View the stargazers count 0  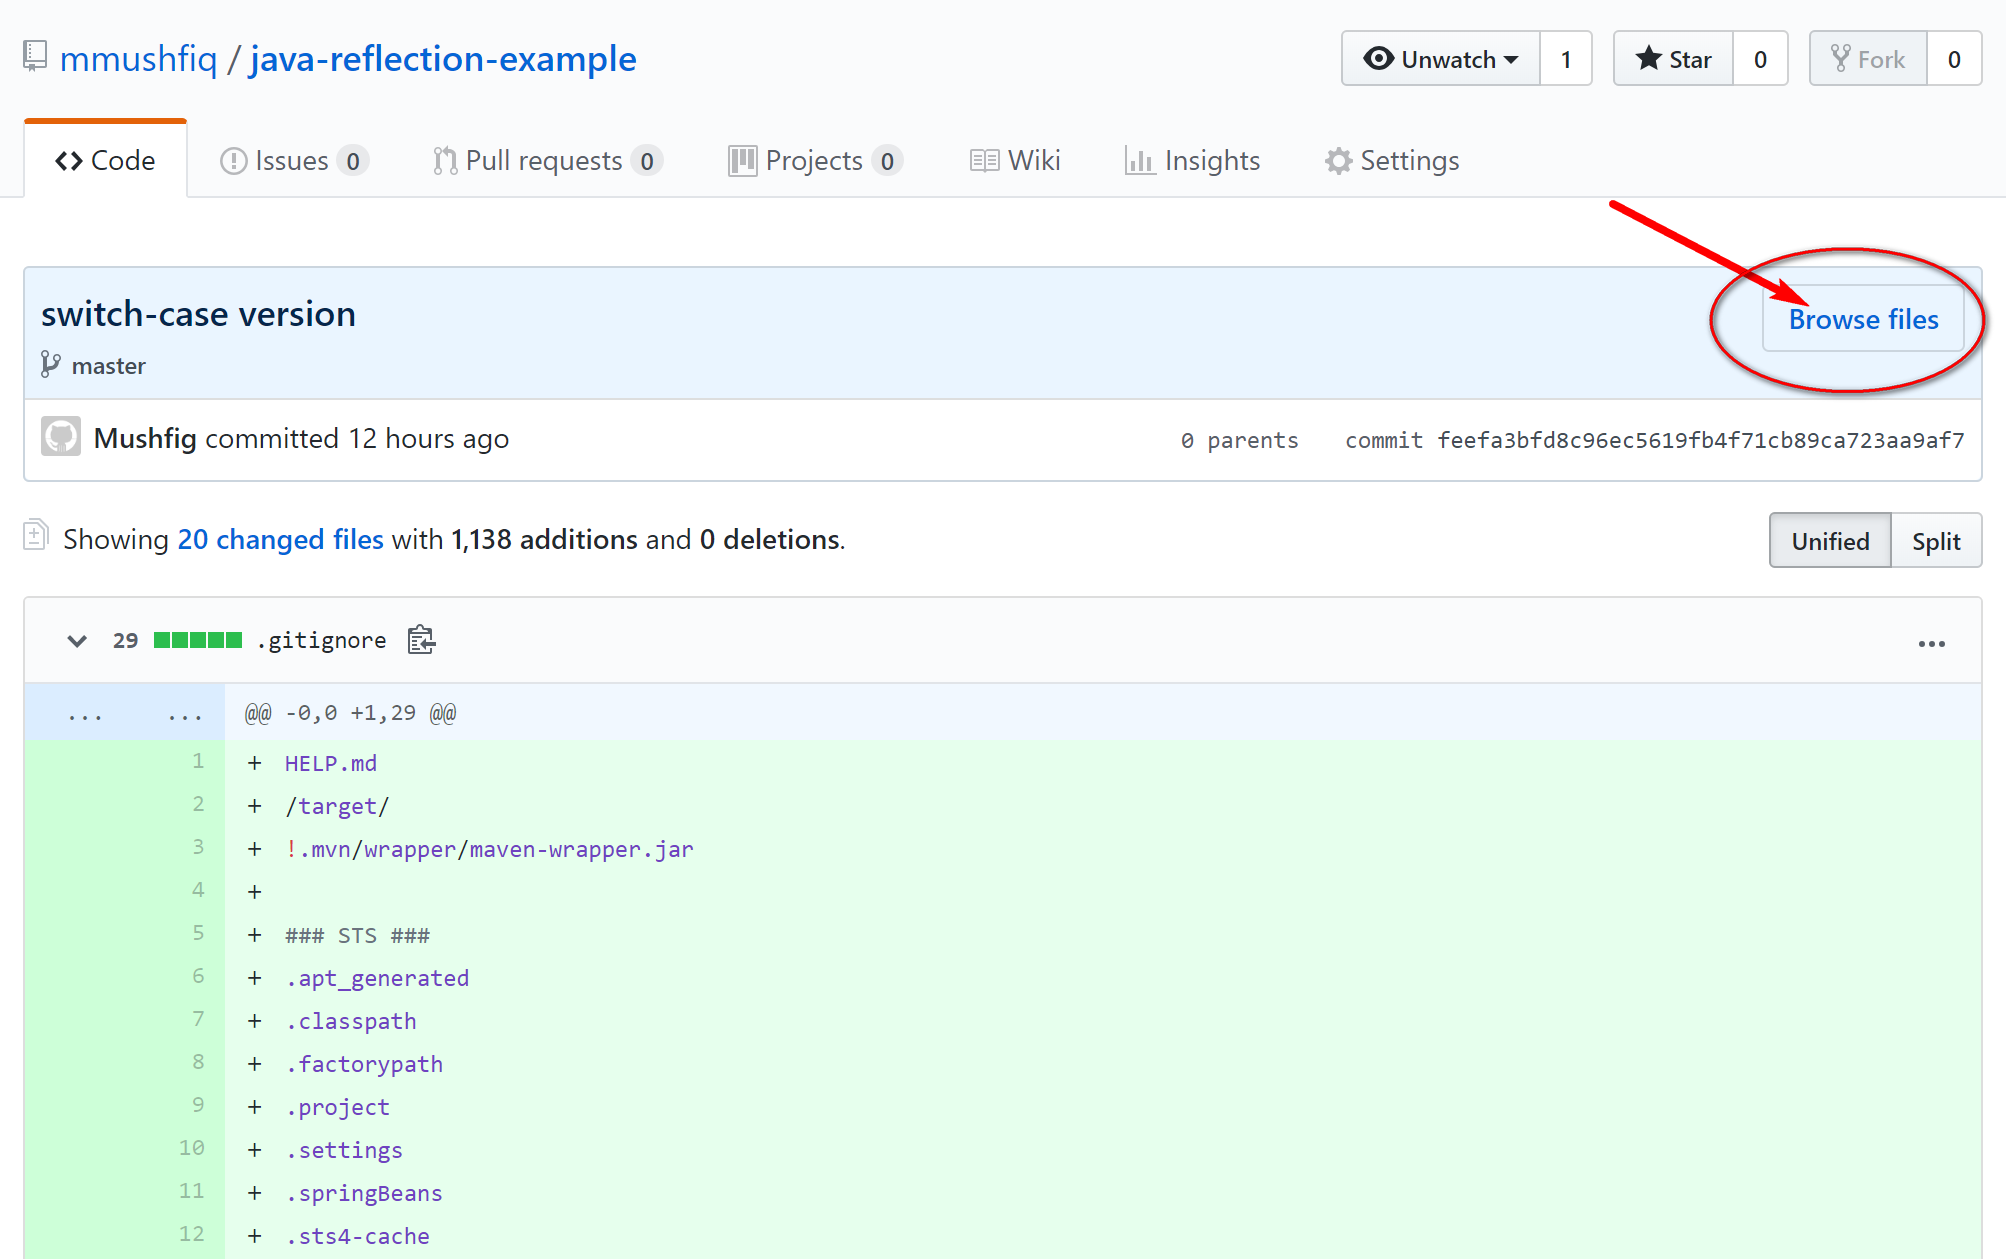1760,59
